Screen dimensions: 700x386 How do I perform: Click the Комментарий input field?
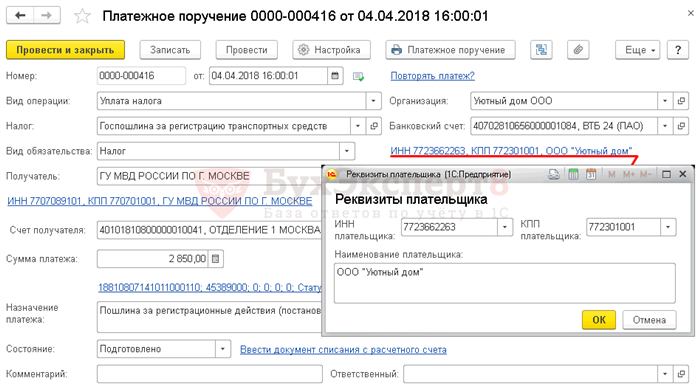point(209,374)
